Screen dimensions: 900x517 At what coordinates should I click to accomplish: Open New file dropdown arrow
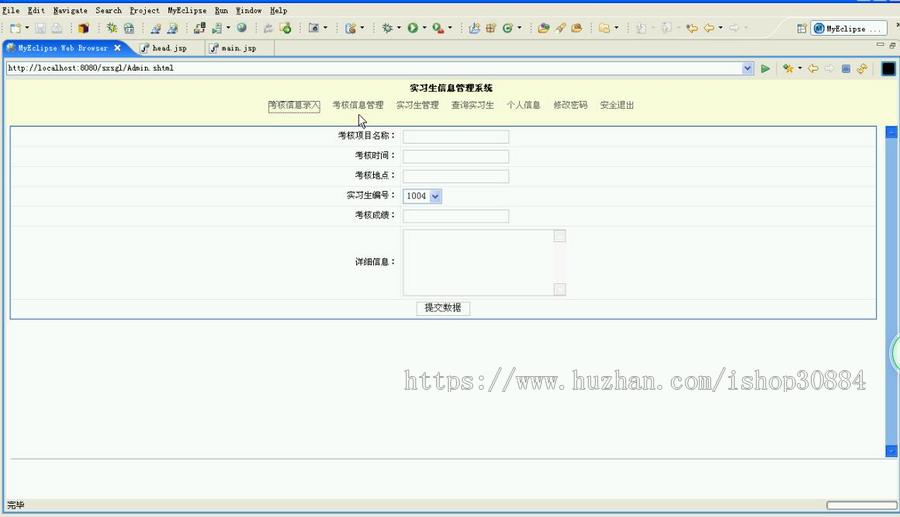coord(27,28)
